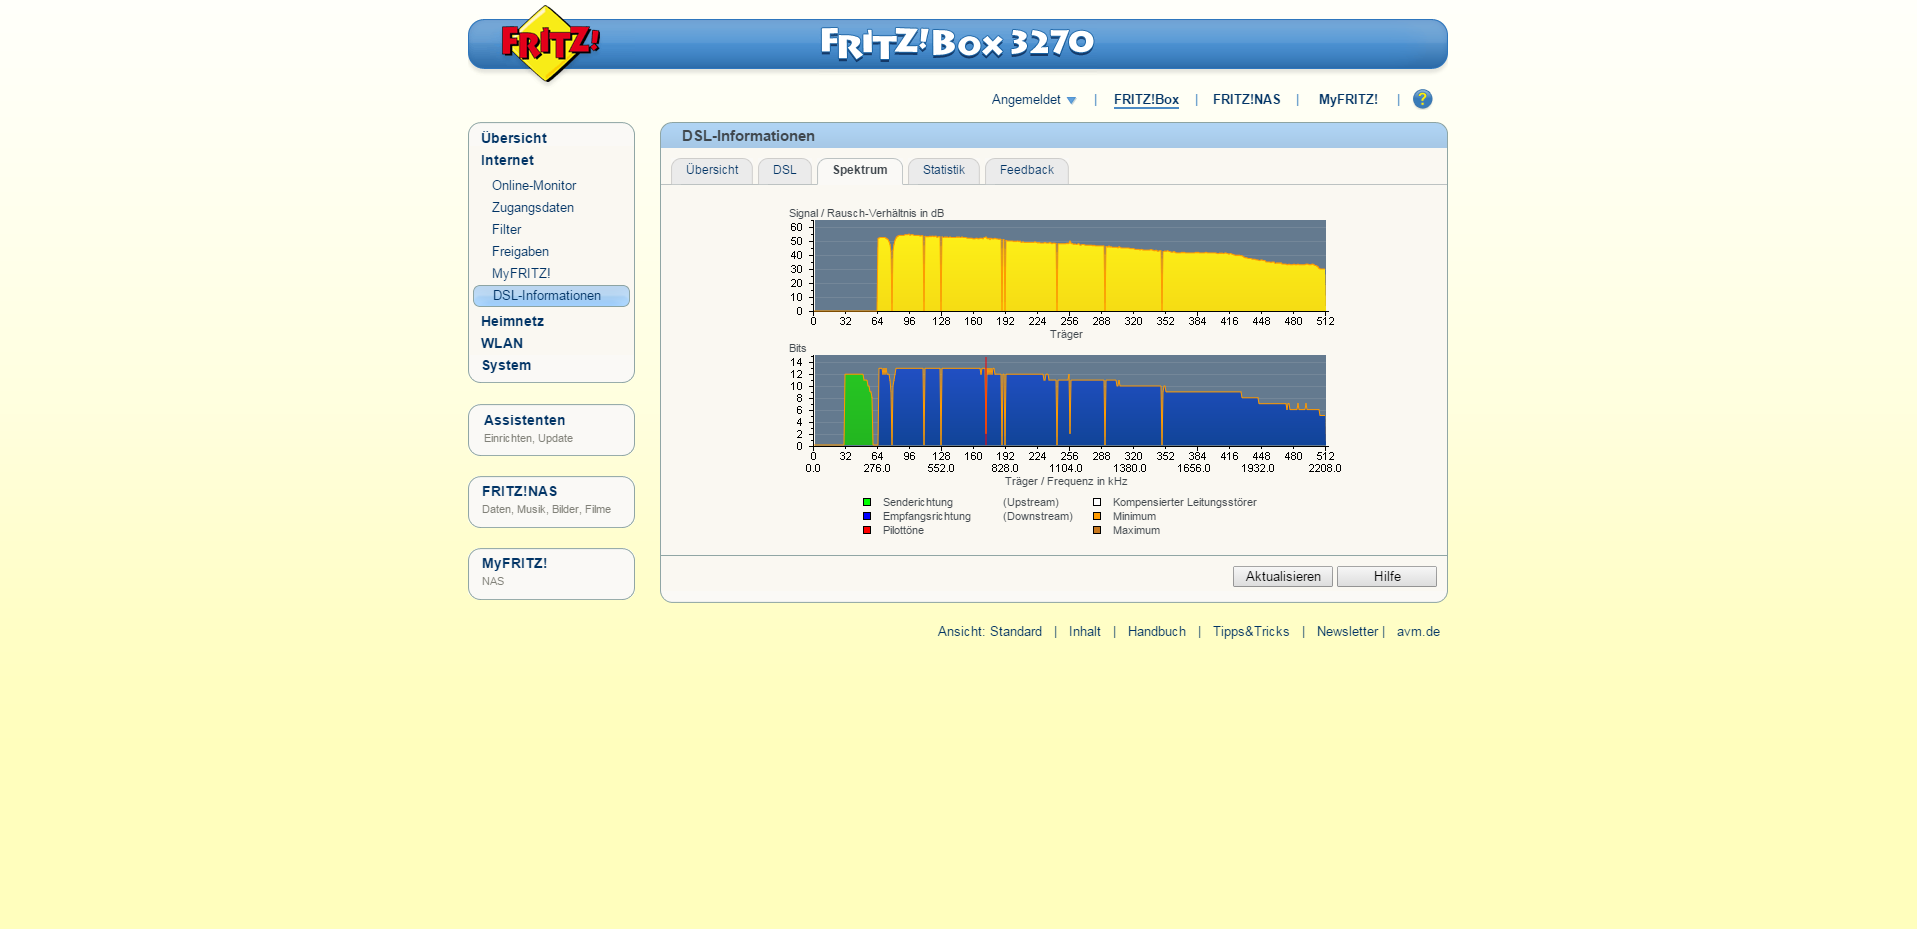Click the Hilfe button
This screenshot has width=1917, height=929.
[x=1387, y=577]
